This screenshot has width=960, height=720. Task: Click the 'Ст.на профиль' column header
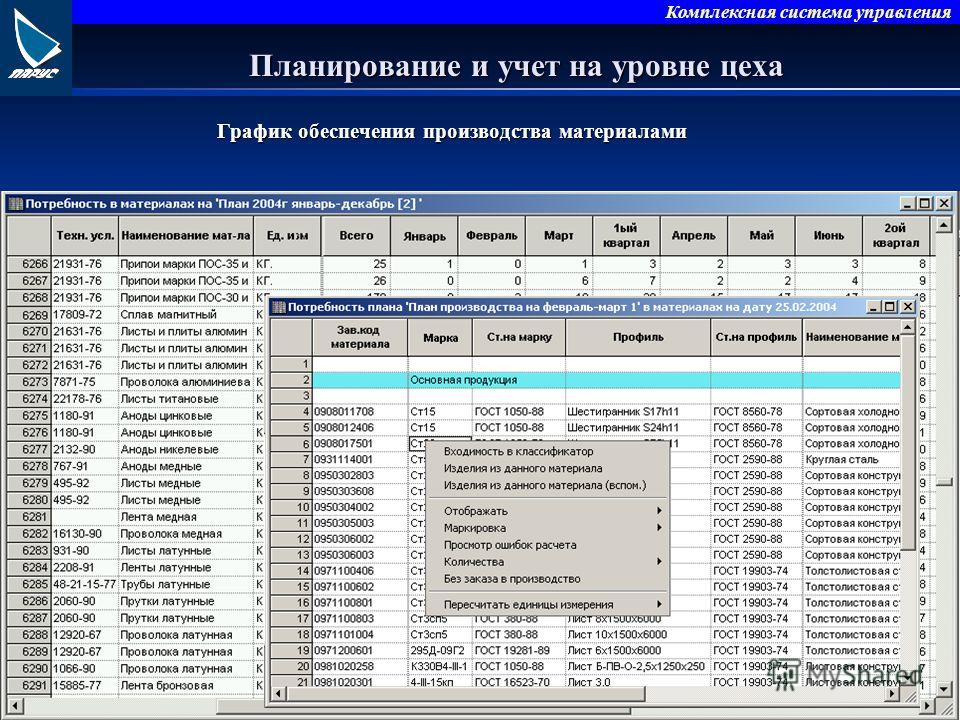756,337
